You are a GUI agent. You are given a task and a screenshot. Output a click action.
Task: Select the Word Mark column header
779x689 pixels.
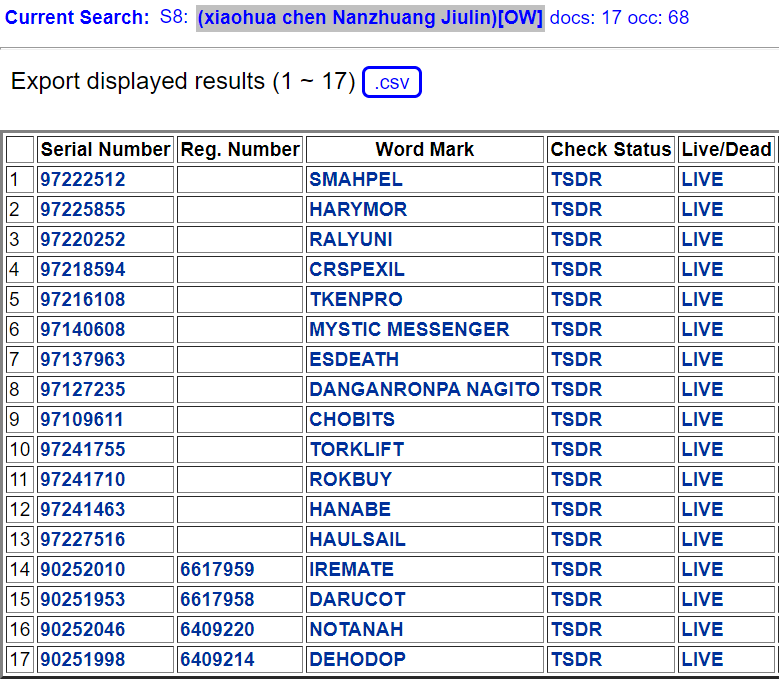(x=424, y=150)
